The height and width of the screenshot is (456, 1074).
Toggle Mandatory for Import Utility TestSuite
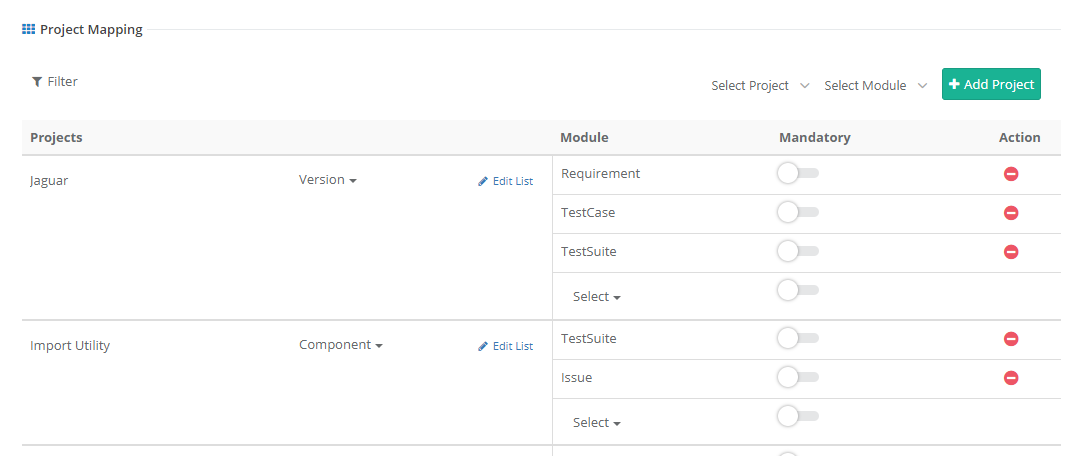point(798,338)
